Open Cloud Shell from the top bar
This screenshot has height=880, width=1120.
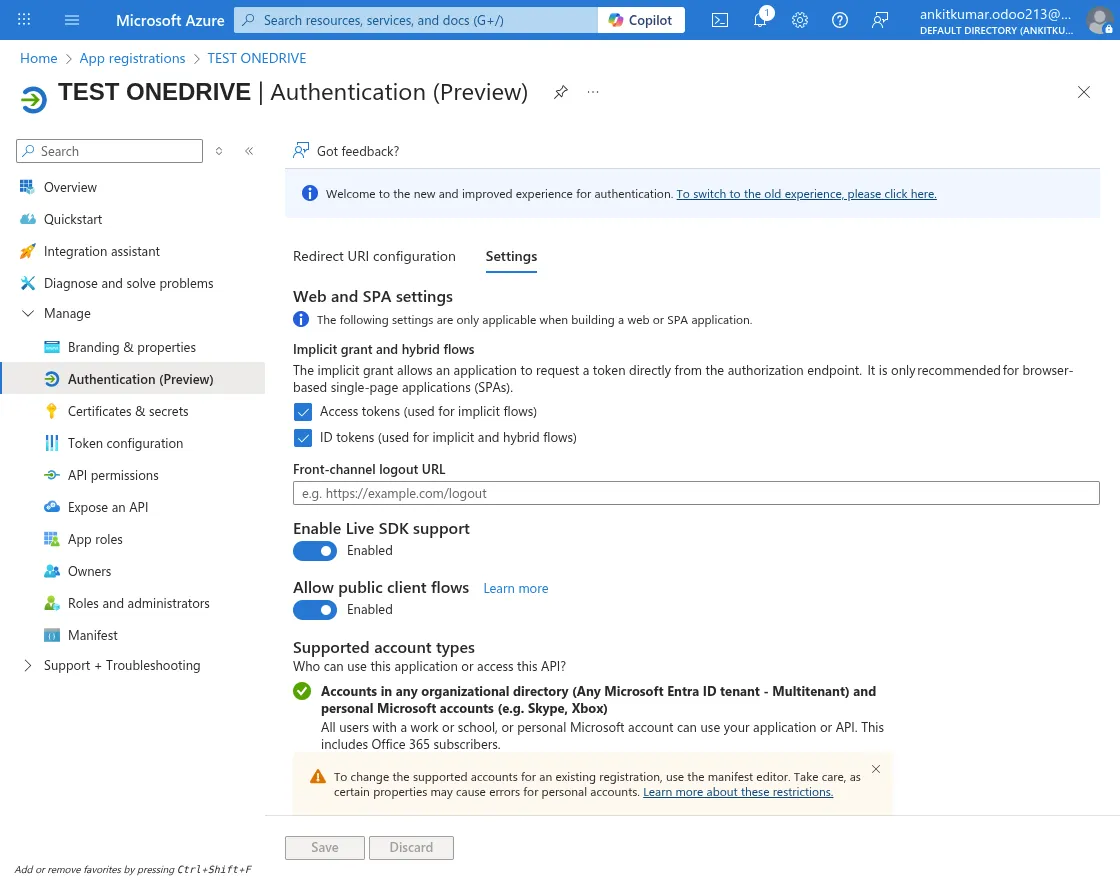pyautogui.click(x=719, y=20)
